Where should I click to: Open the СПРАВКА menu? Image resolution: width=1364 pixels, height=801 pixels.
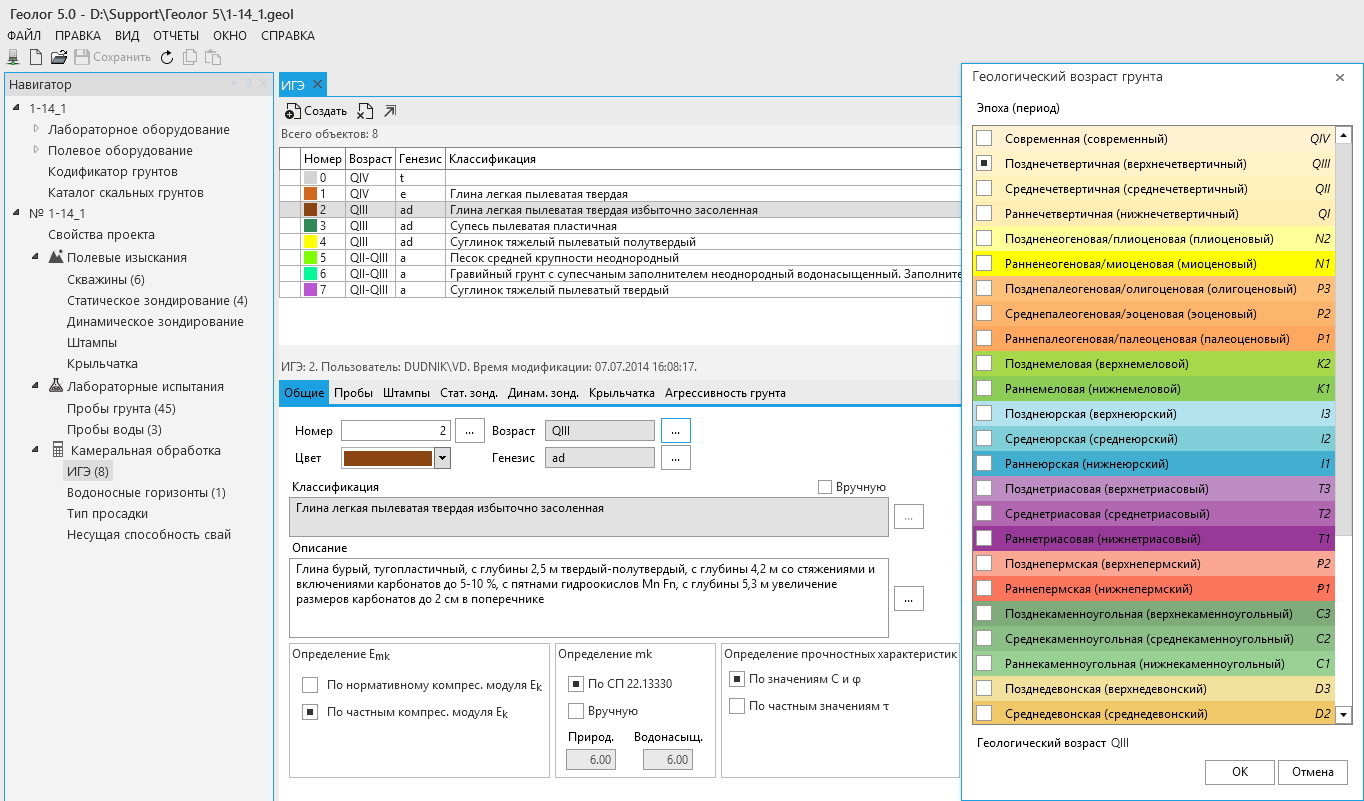pyautogui.click(x=288, y=35)
